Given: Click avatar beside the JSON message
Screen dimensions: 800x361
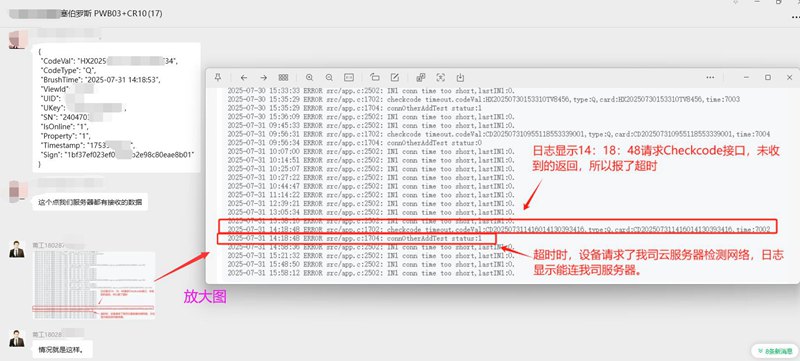Looking at the screenshot, I should click(x=18, y=40).
